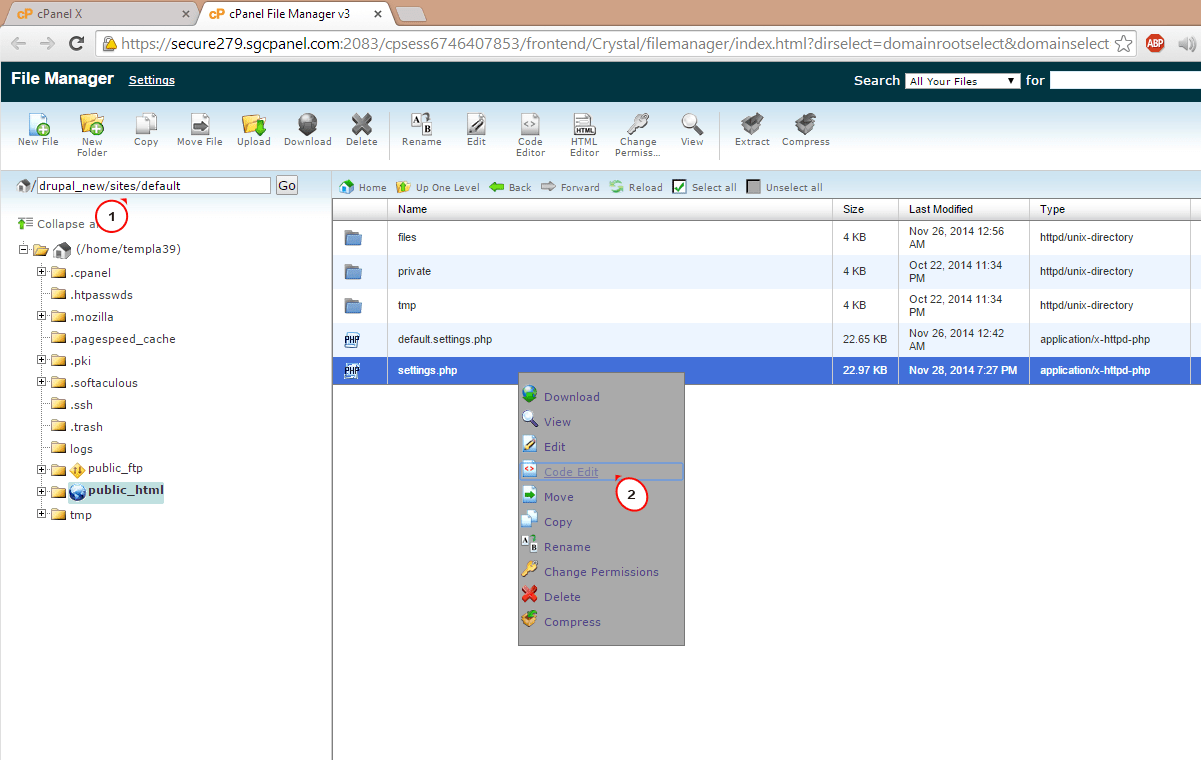
Task: Click the browser reload button
Action: (x=76, y=43)
